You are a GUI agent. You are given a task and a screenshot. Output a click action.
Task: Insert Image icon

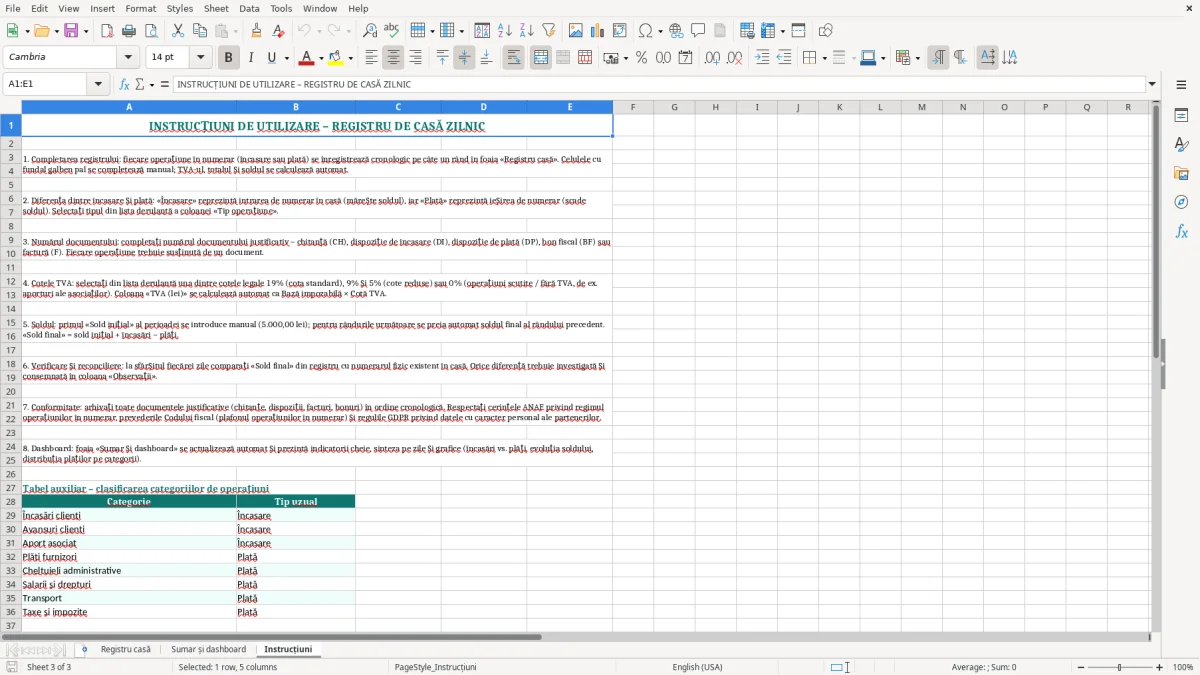[x=576, y=31]
